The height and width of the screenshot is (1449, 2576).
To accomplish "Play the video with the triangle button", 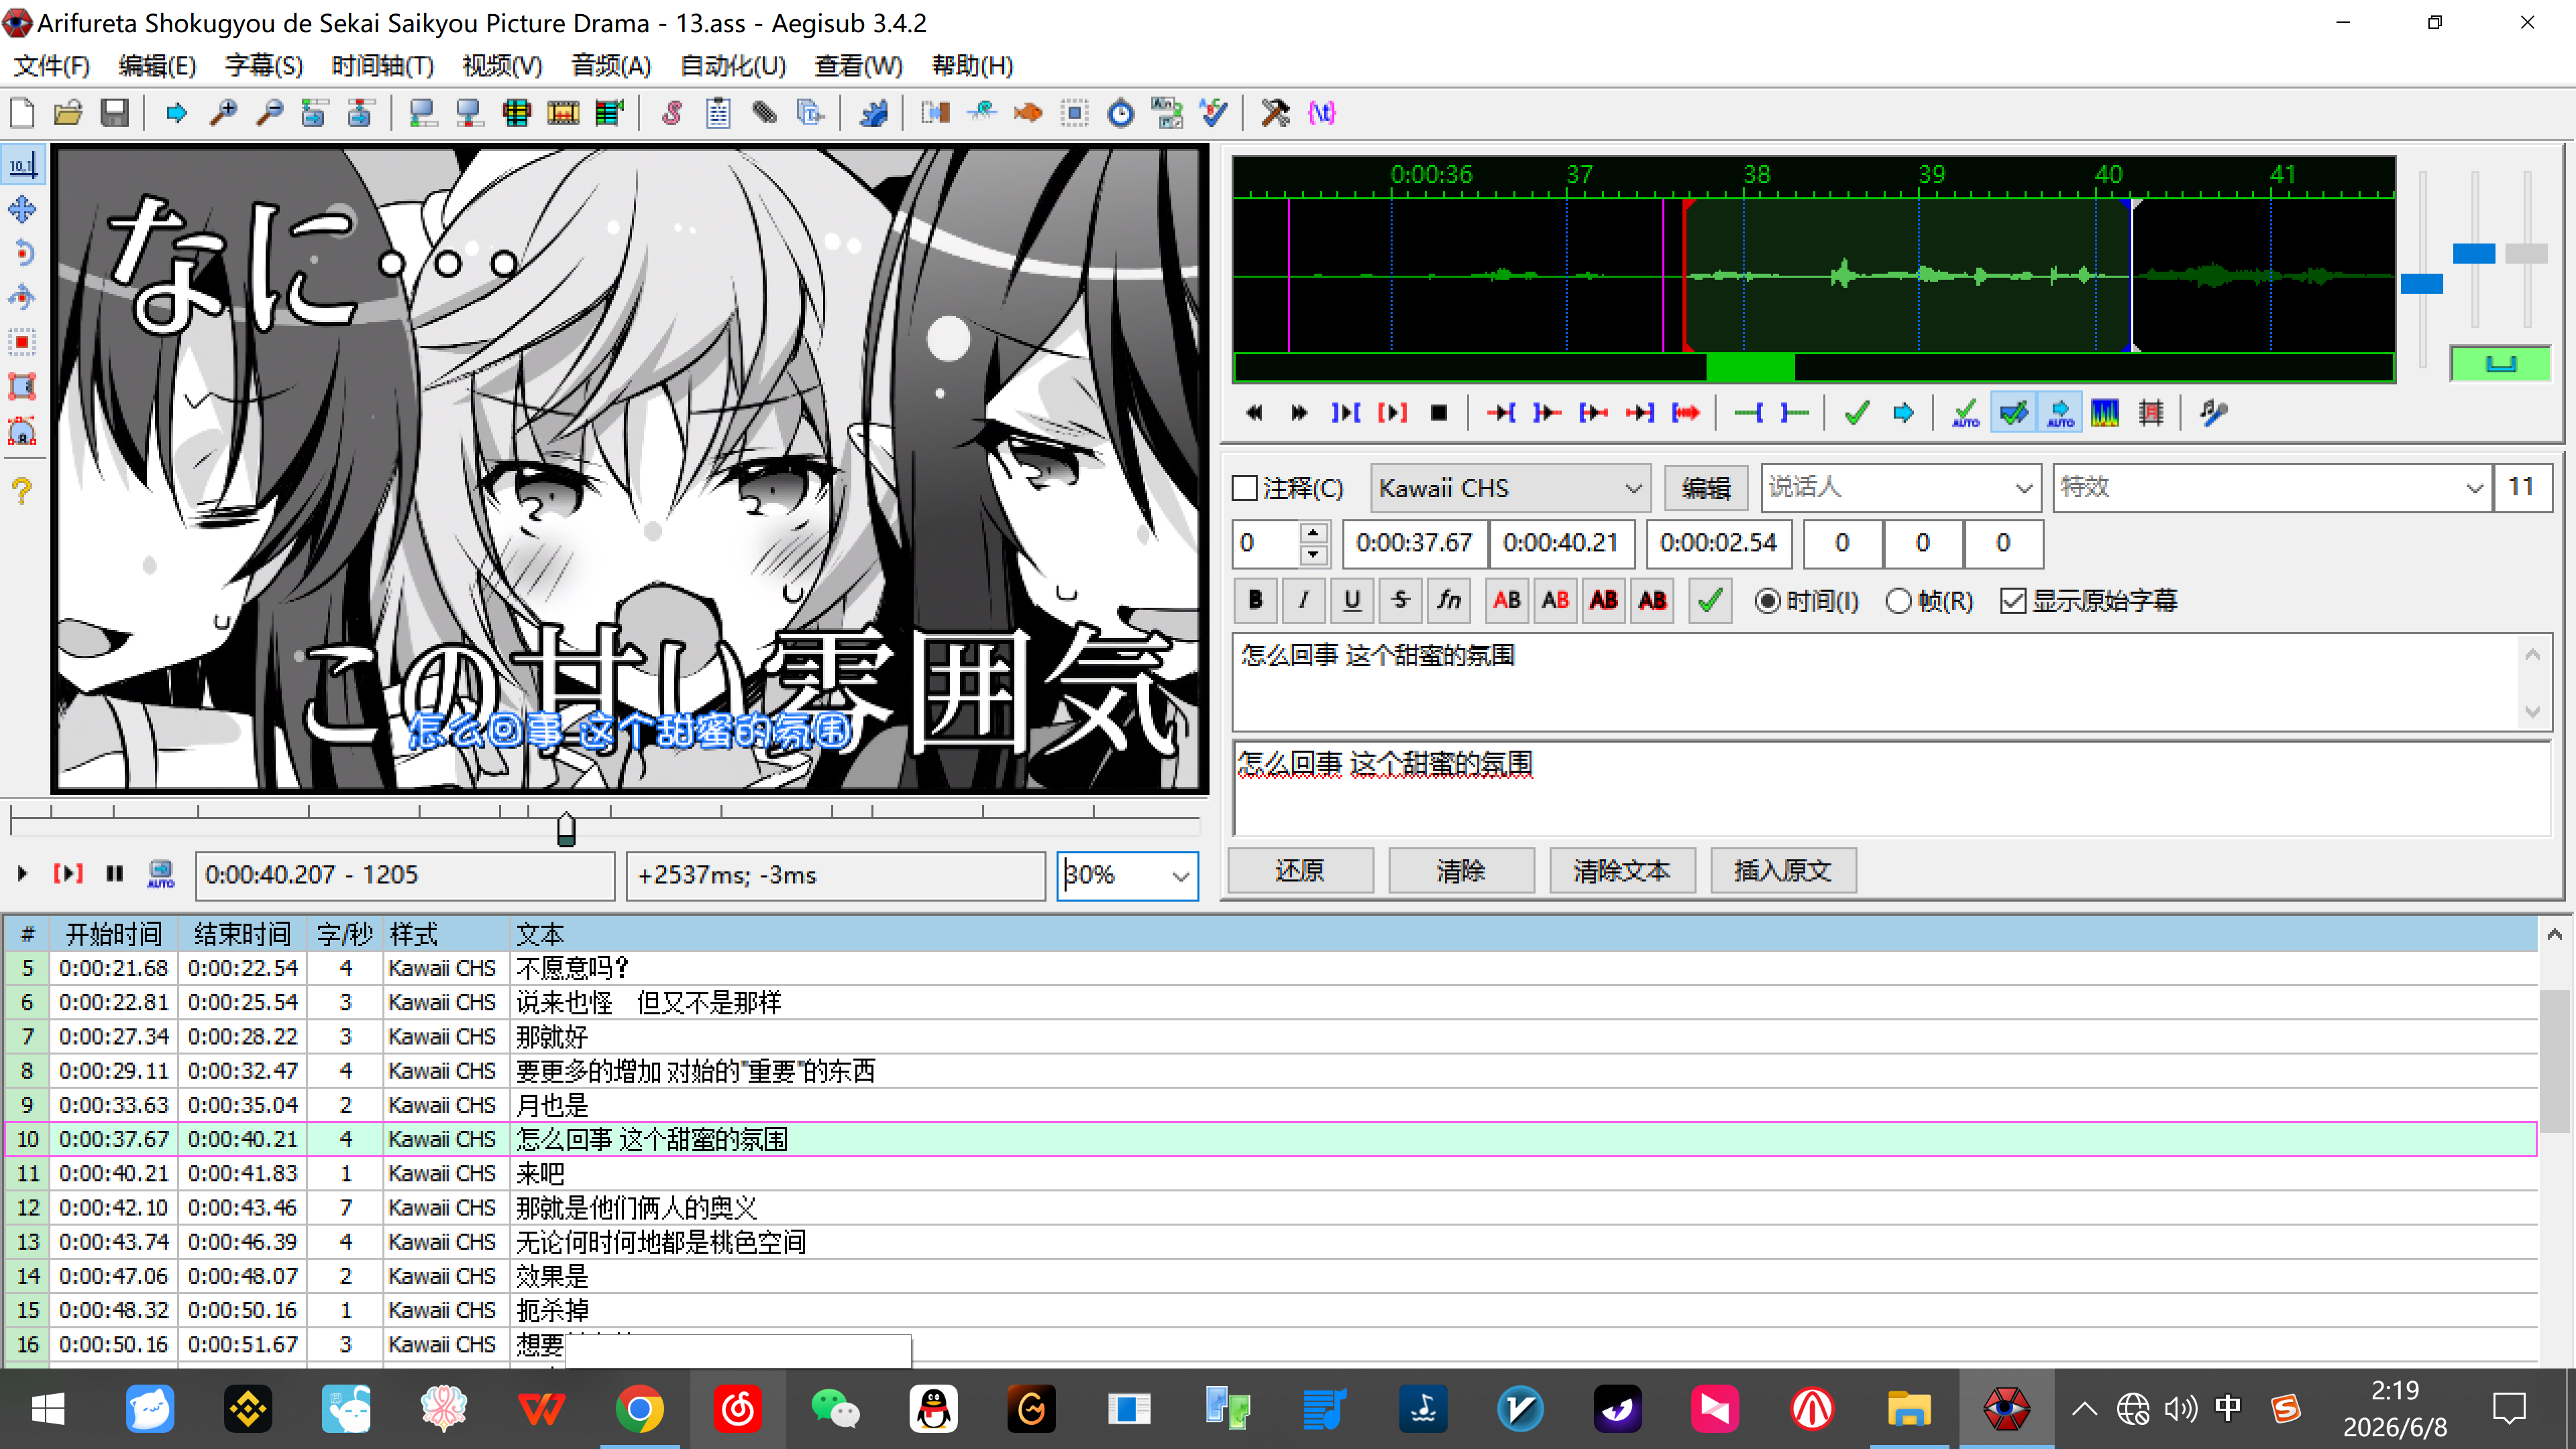I will 22,874.
